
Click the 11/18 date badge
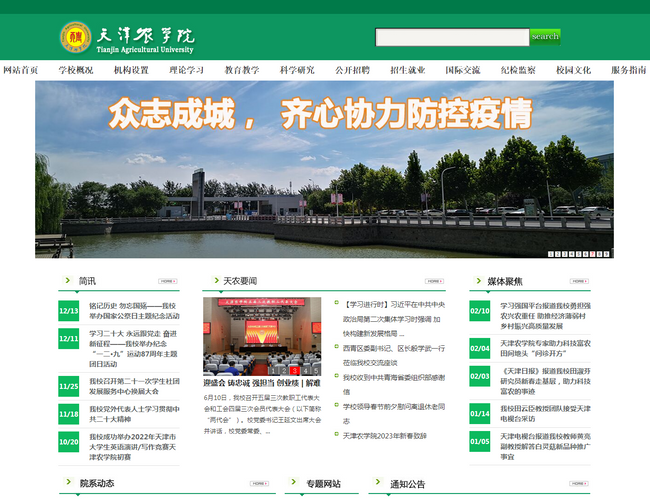tap(68, 414)
